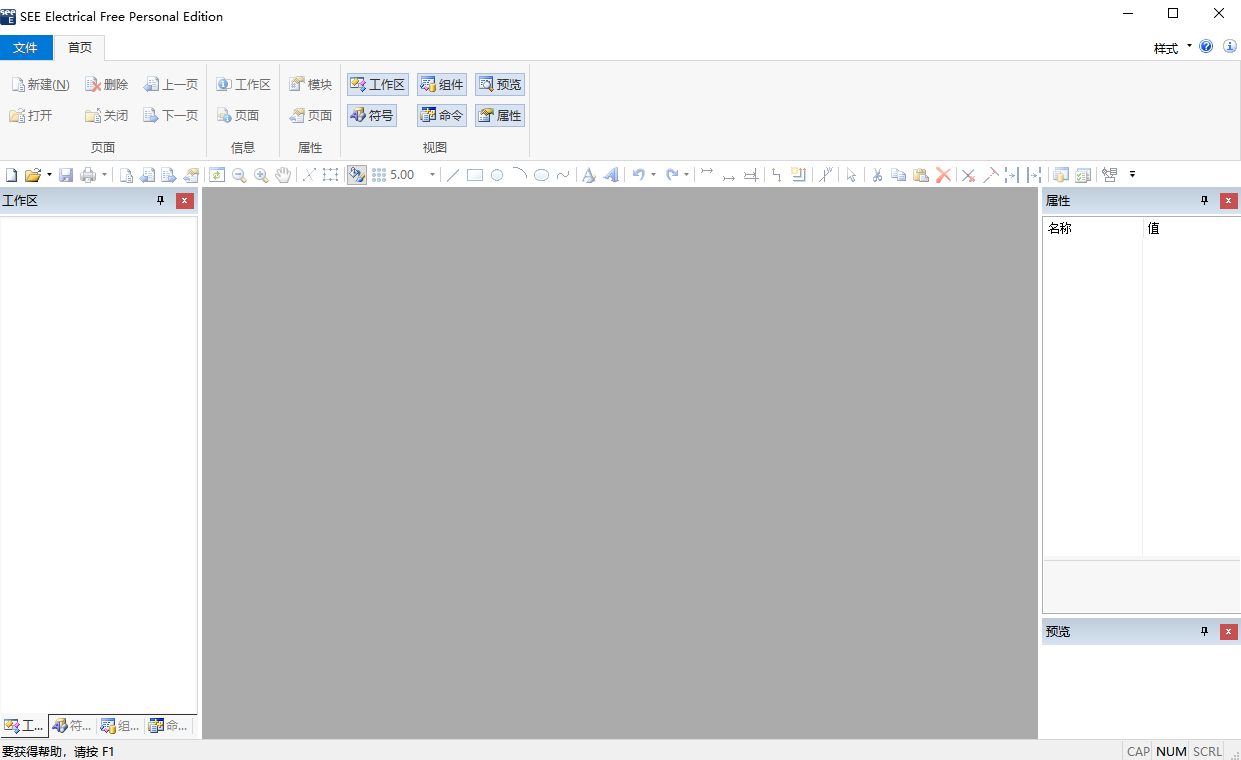
Task: Open the 样式 style dropdown
Action: (1172, 48)
